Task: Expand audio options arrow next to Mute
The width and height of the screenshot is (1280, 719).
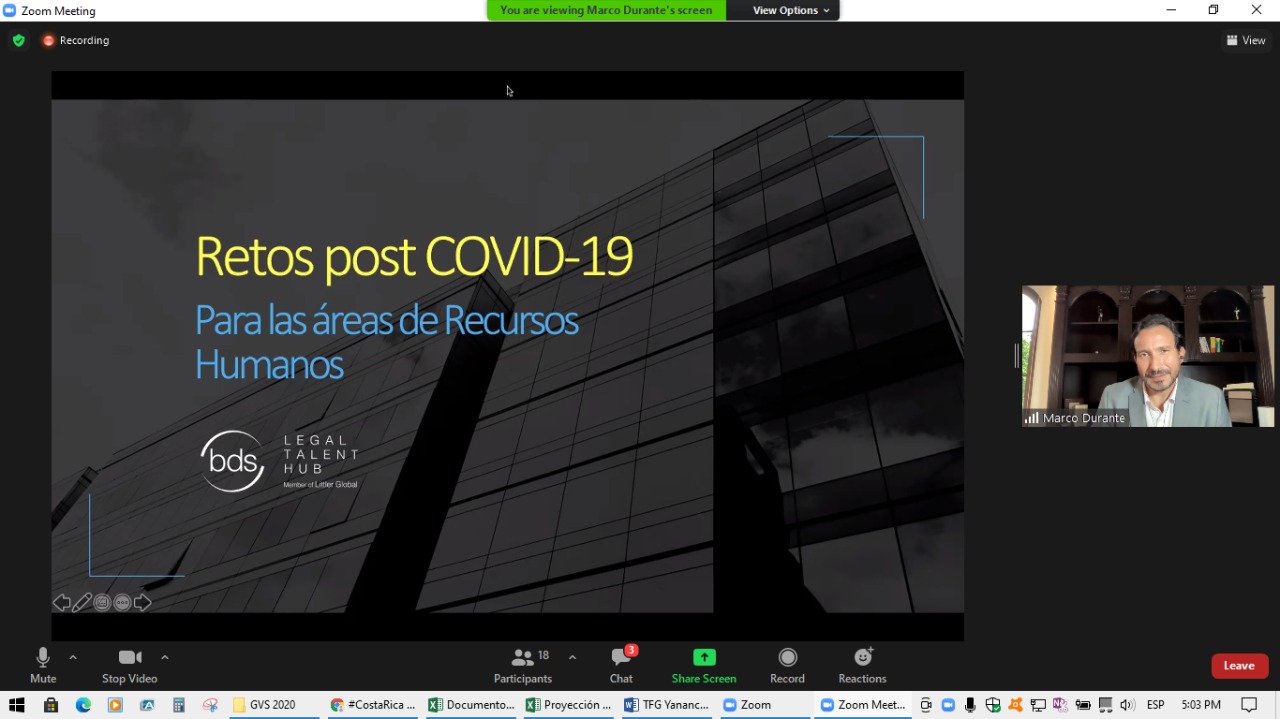Action: pos(73,657)
